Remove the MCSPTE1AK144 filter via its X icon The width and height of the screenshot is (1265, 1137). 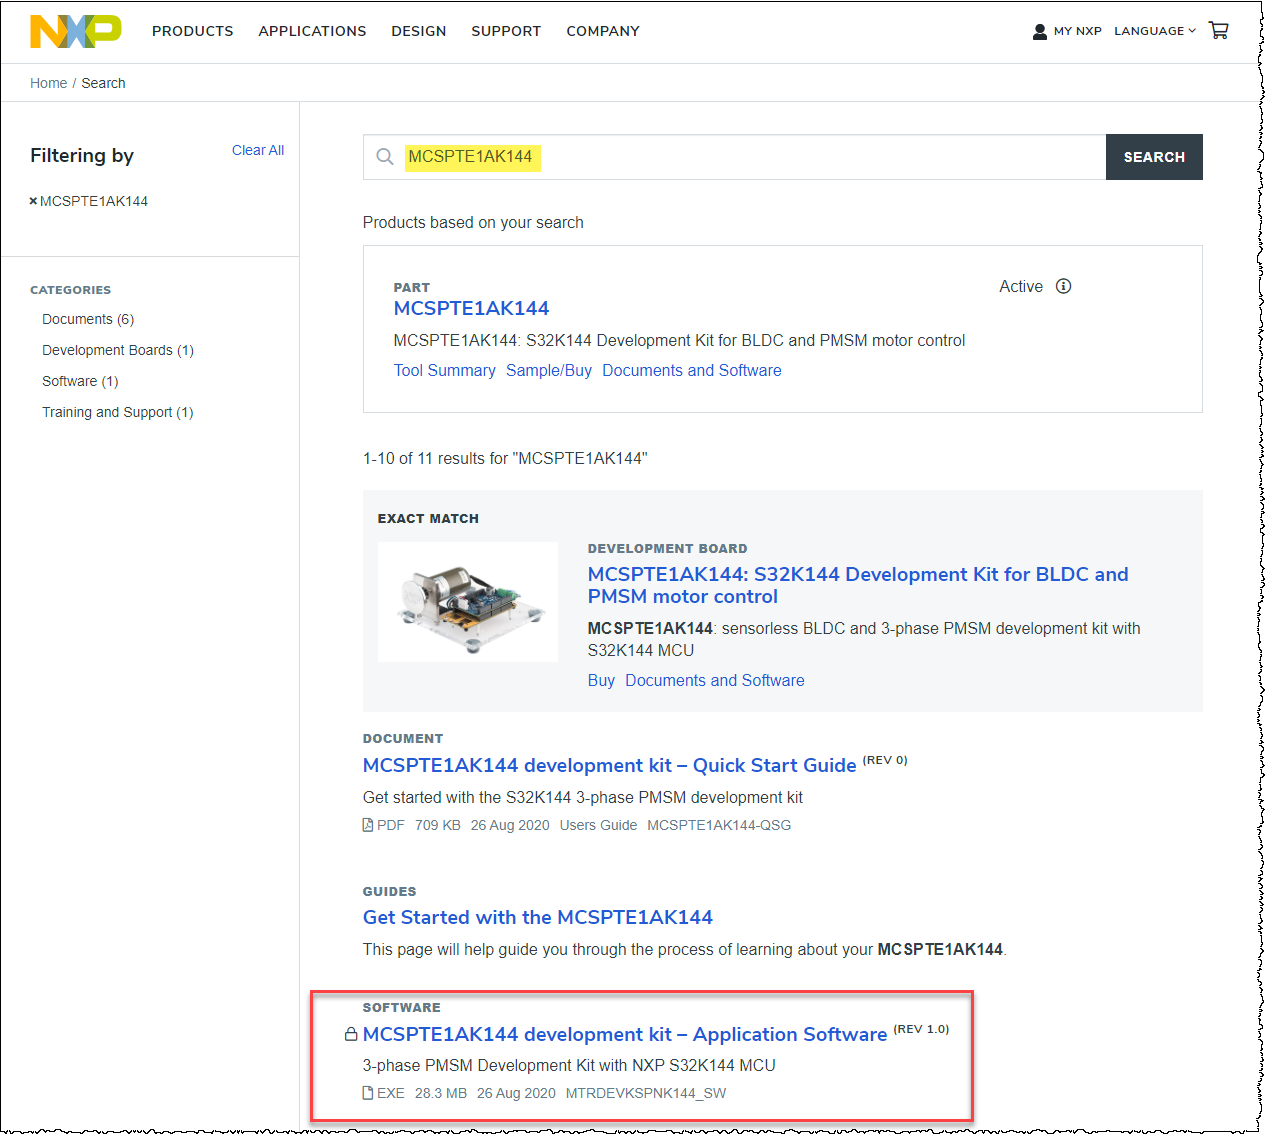pos(33,200)
